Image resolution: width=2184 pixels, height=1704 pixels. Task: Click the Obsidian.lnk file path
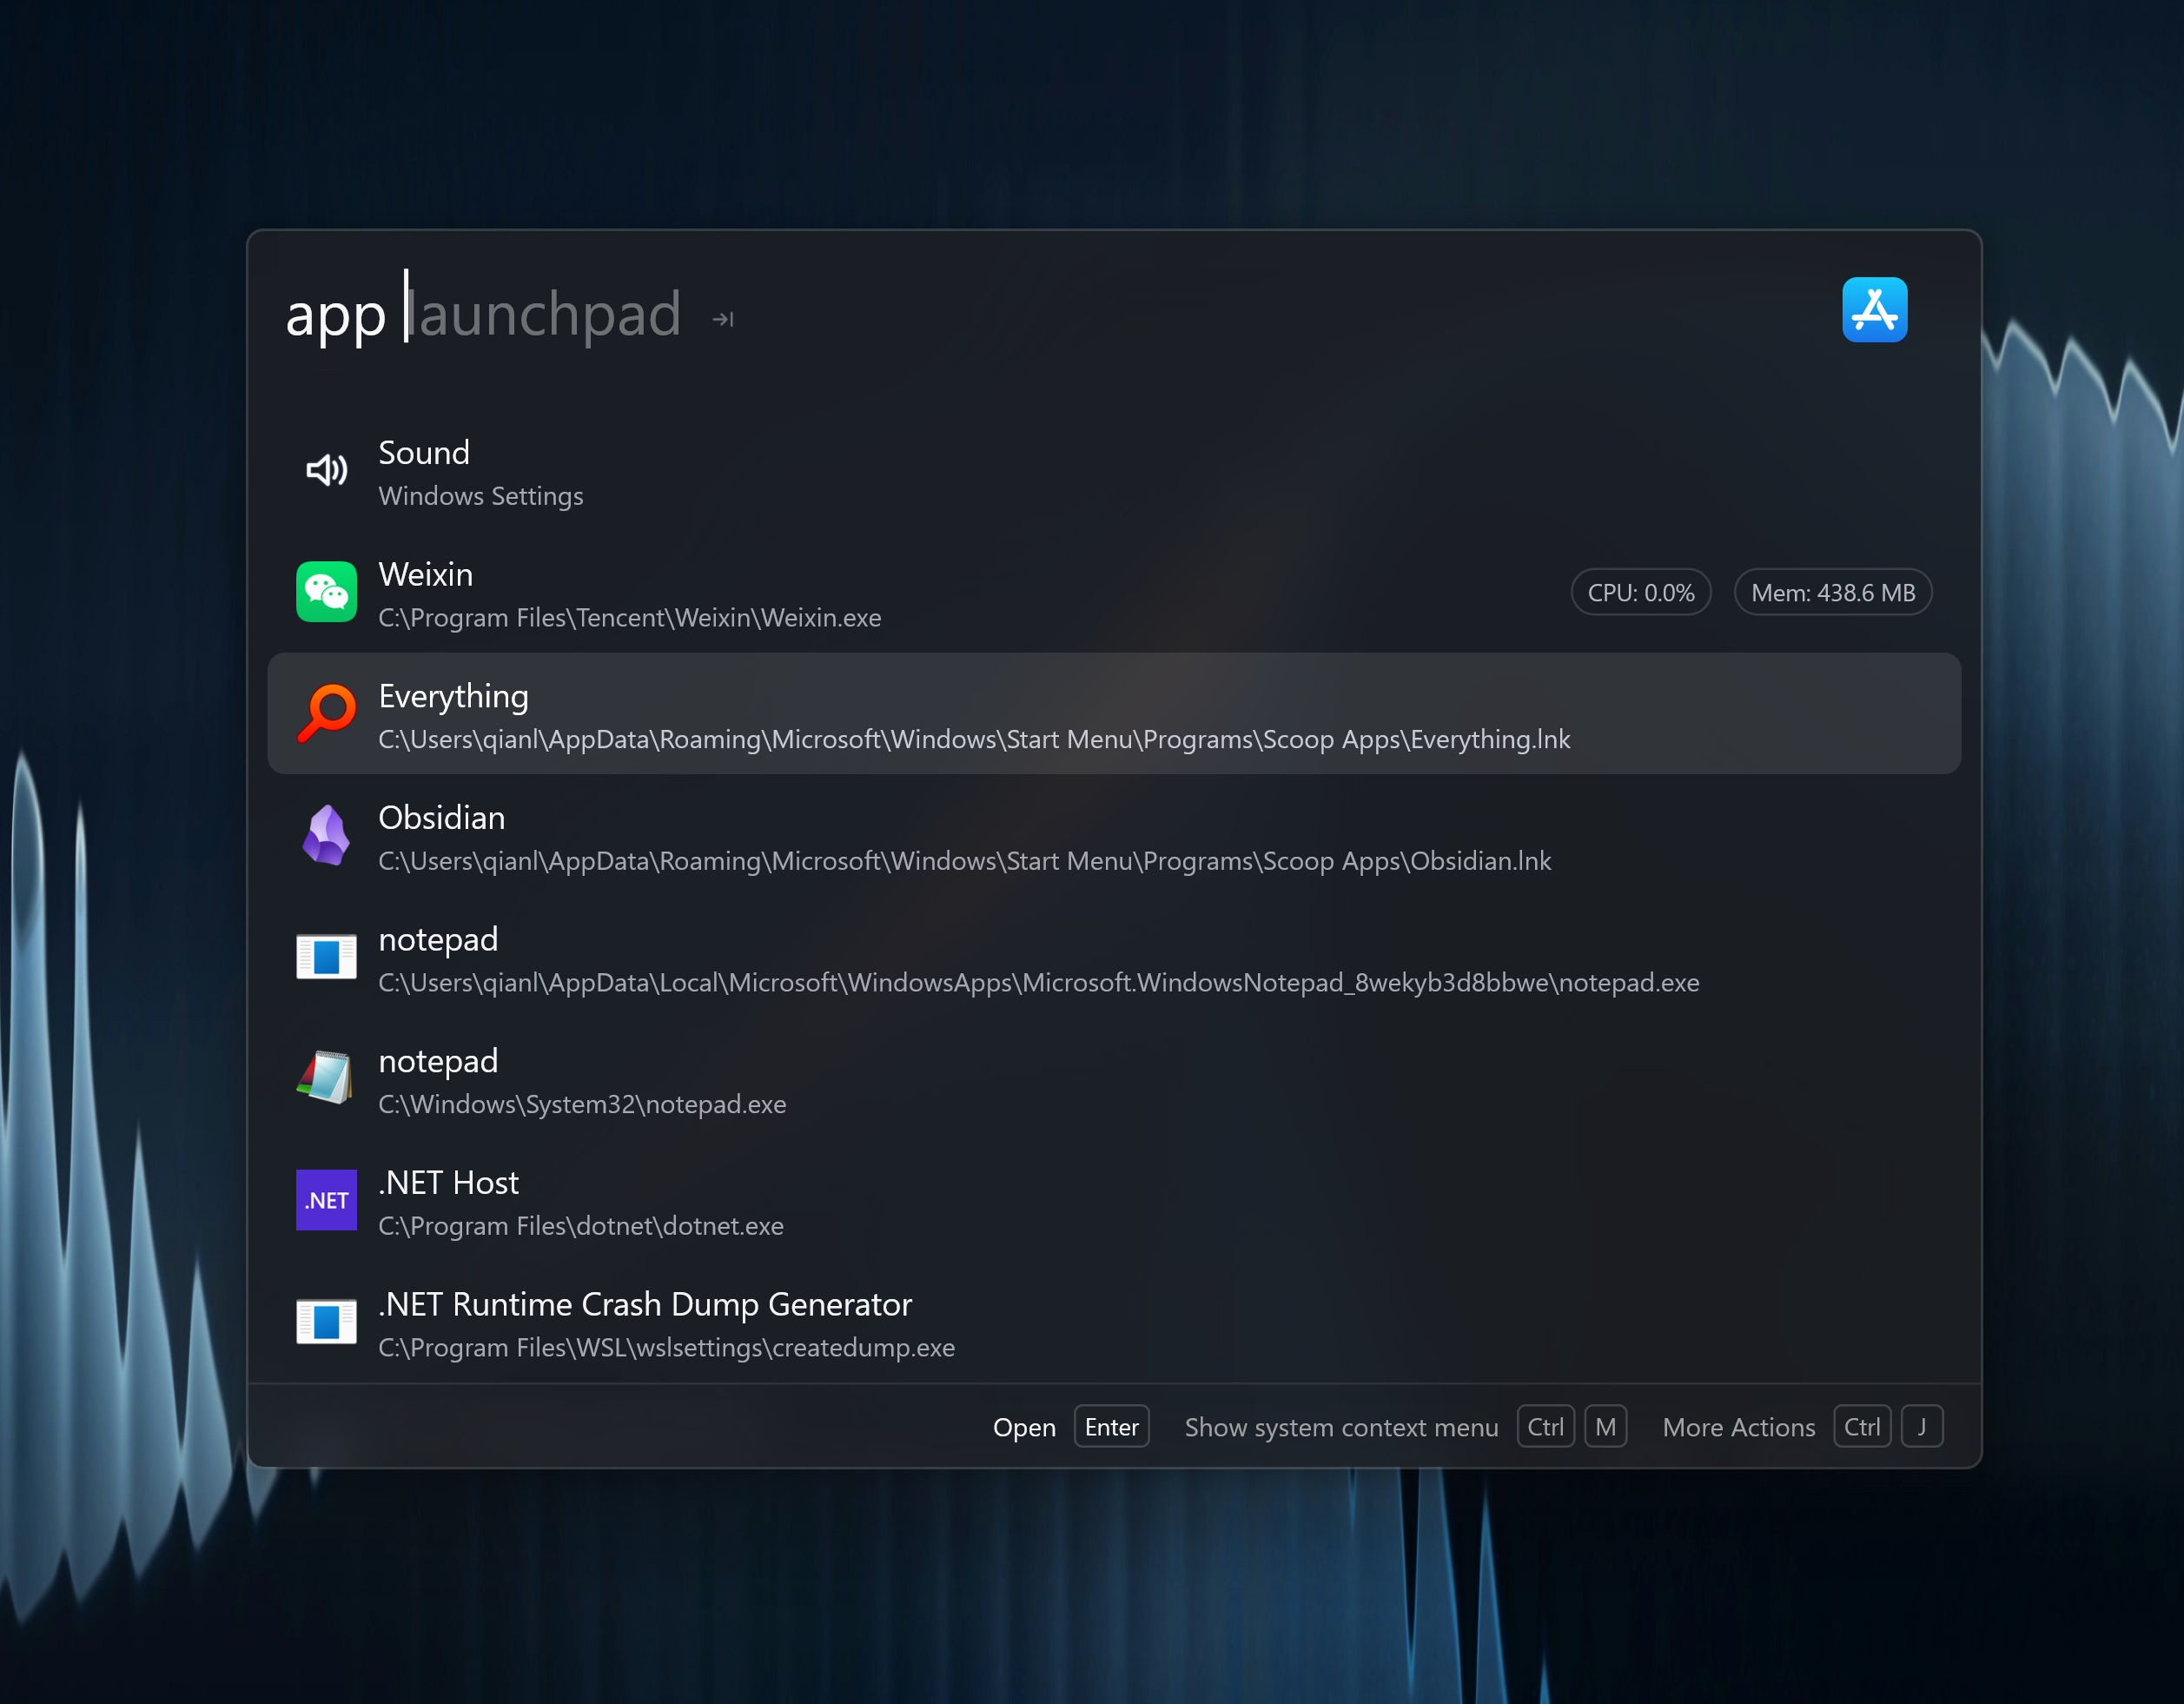point(965,861)
